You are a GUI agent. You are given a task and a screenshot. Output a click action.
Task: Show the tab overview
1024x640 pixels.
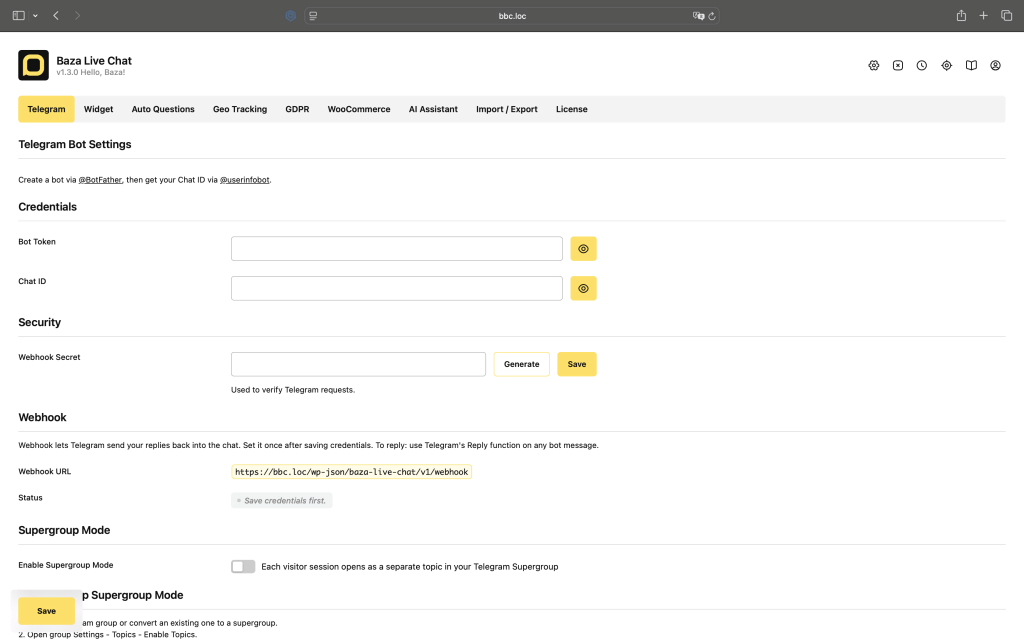pyautogui.click(x=1006, y=16)
